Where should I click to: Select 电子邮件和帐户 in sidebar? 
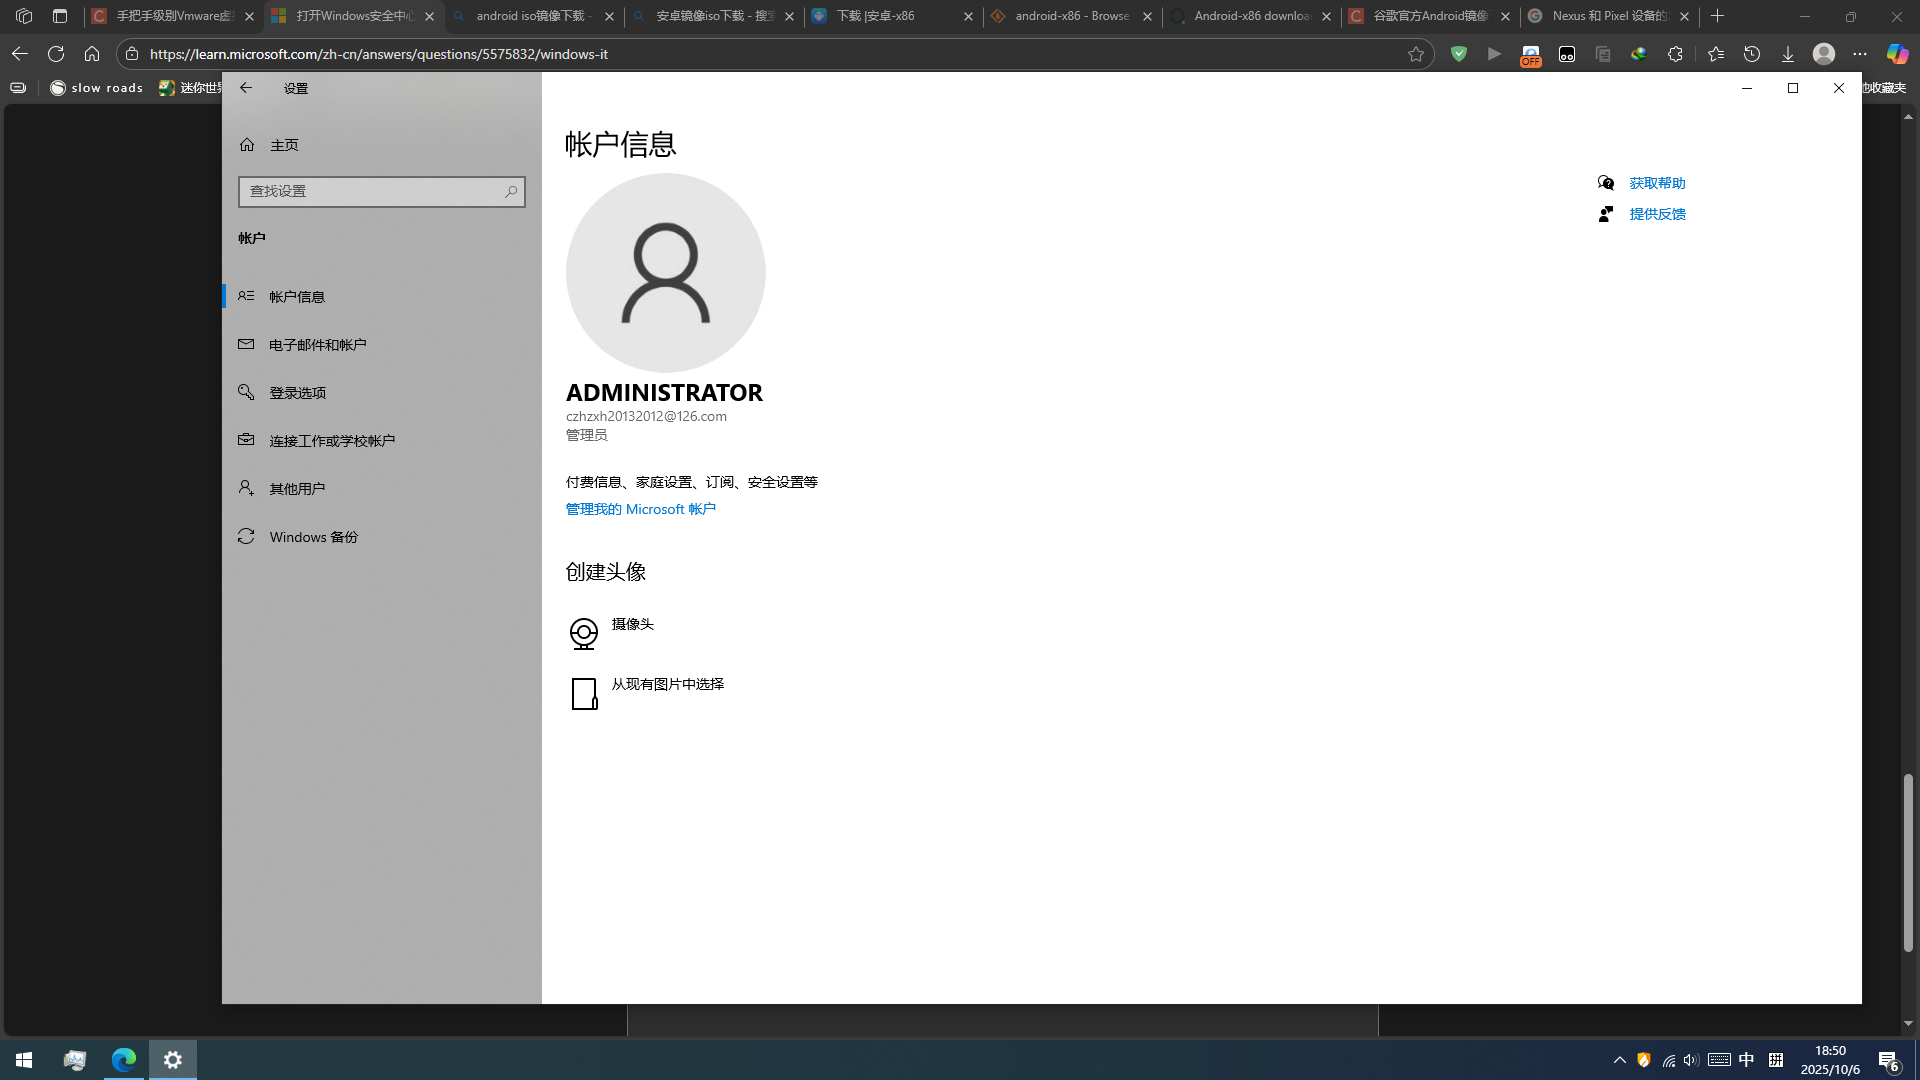[317, 345]
